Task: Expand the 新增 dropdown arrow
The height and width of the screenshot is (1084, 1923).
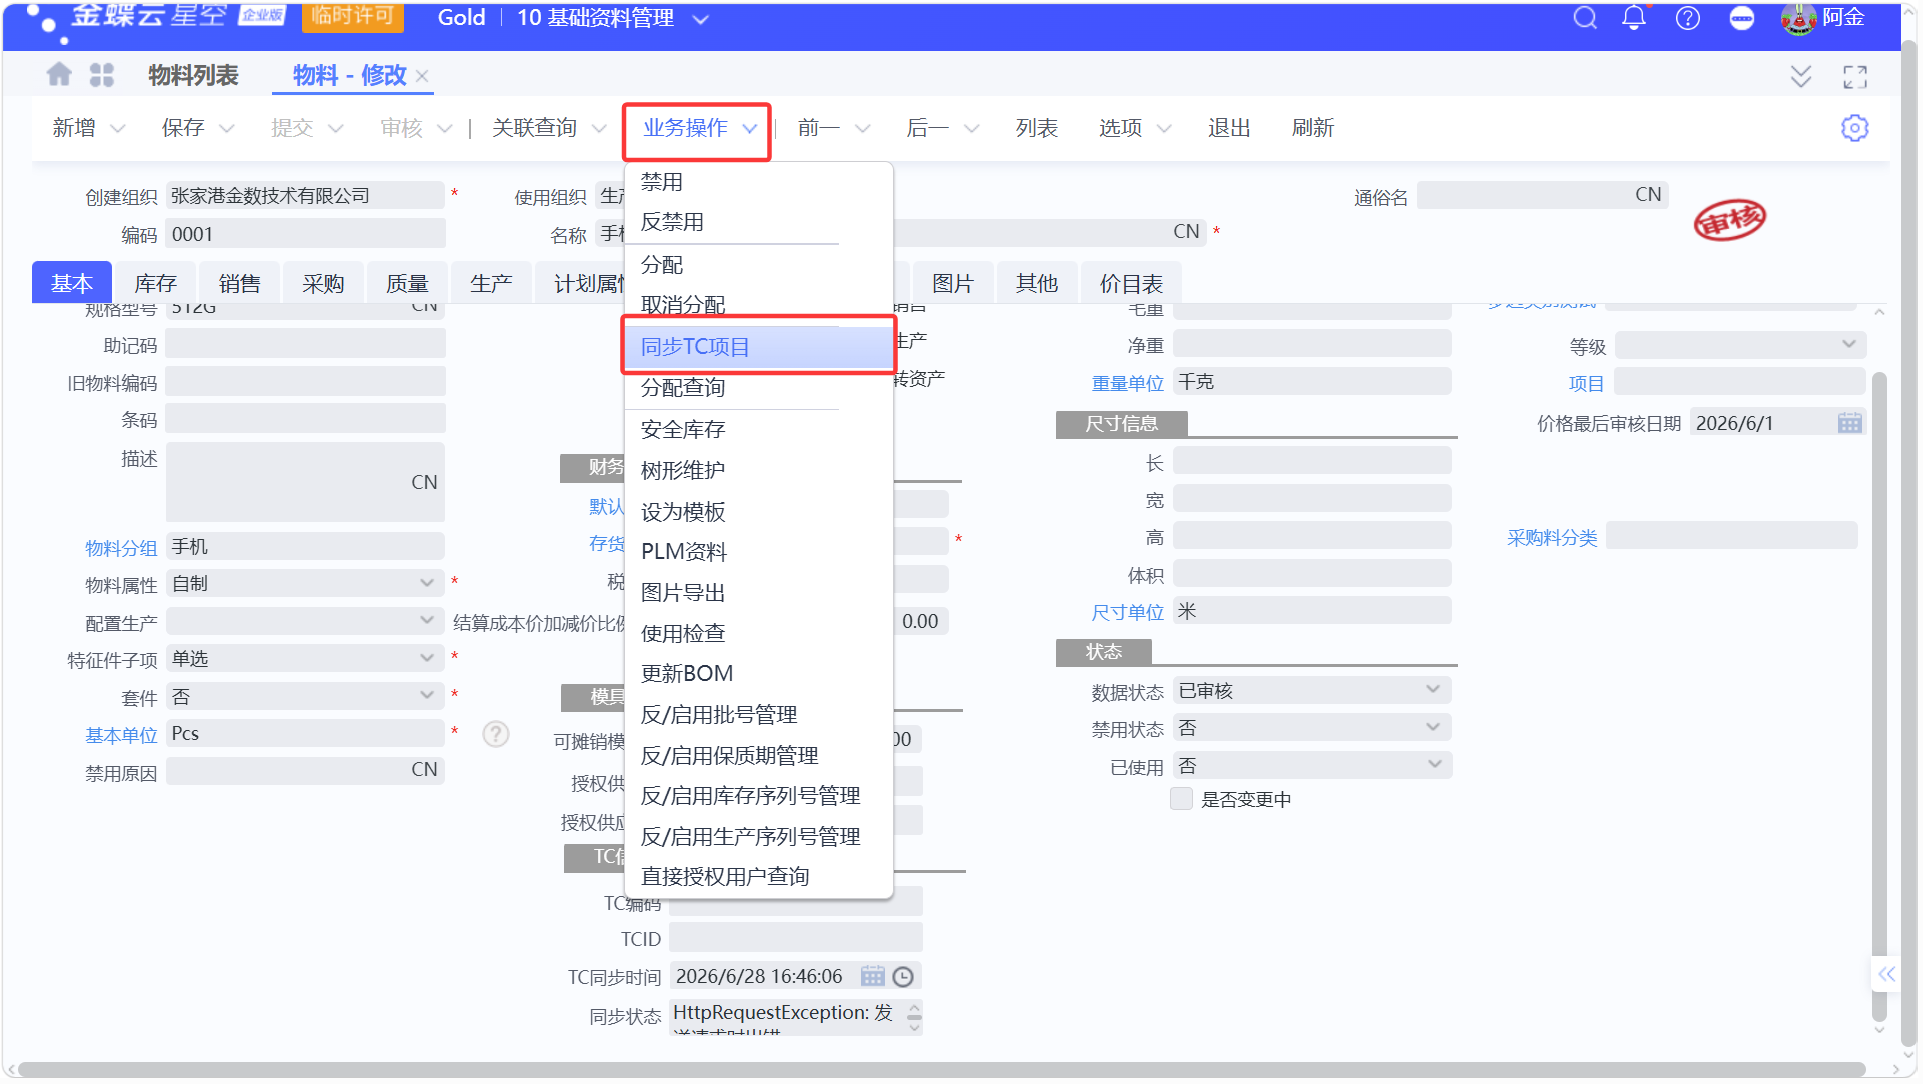Action: pos(117,129)
